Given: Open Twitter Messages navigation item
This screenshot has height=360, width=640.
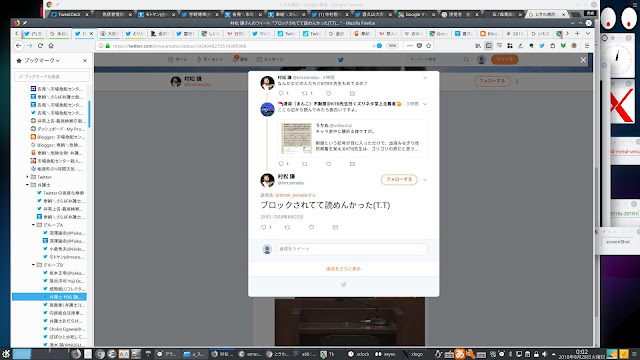Looking at the screenshot, I should 270,60.
